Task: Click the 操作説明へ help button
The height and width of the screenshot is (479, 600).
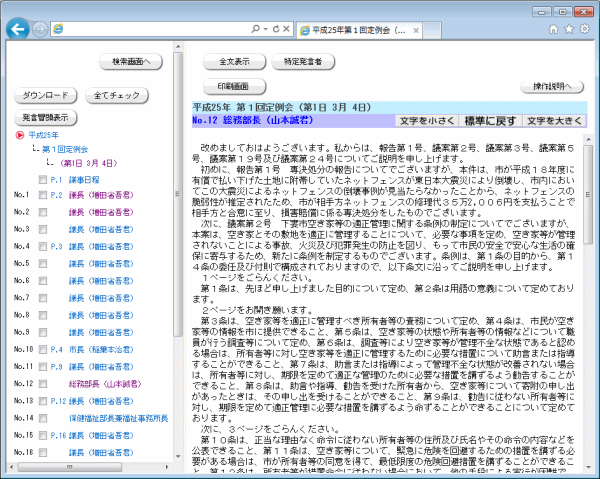Action: coord(552,87)
